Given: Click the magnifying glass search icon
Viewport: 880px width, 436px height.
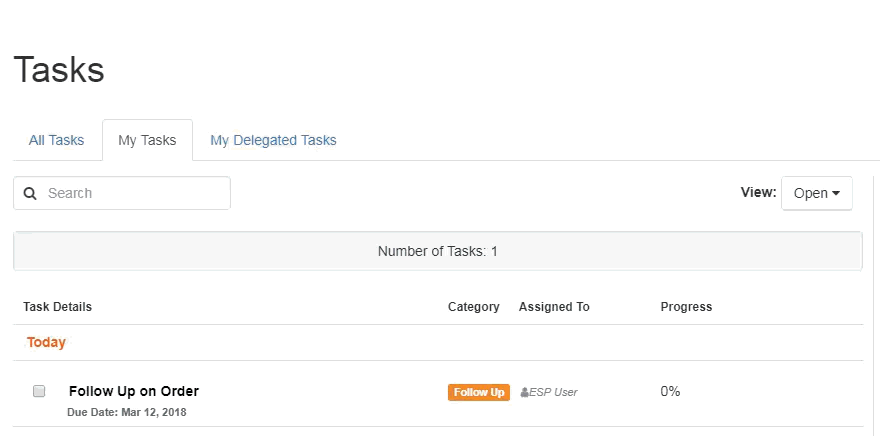Looking at the screenshot, I should (30, 194).
